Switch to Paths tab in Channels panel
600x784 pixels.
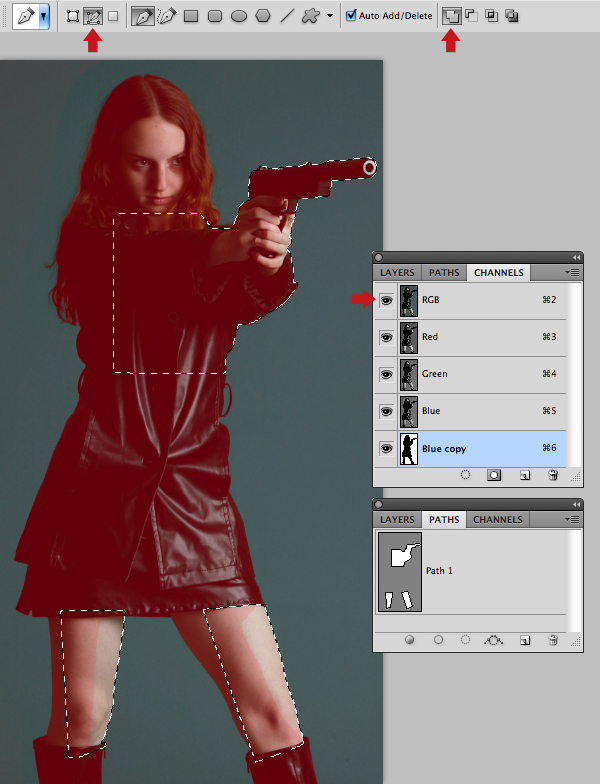pos(444,273)
